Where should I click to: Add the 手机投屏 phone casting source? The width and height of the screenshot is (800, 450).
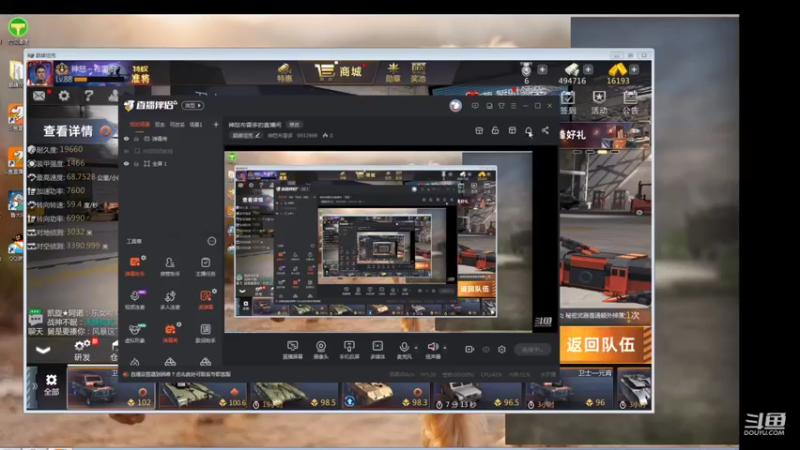click(x=349, y=349)
